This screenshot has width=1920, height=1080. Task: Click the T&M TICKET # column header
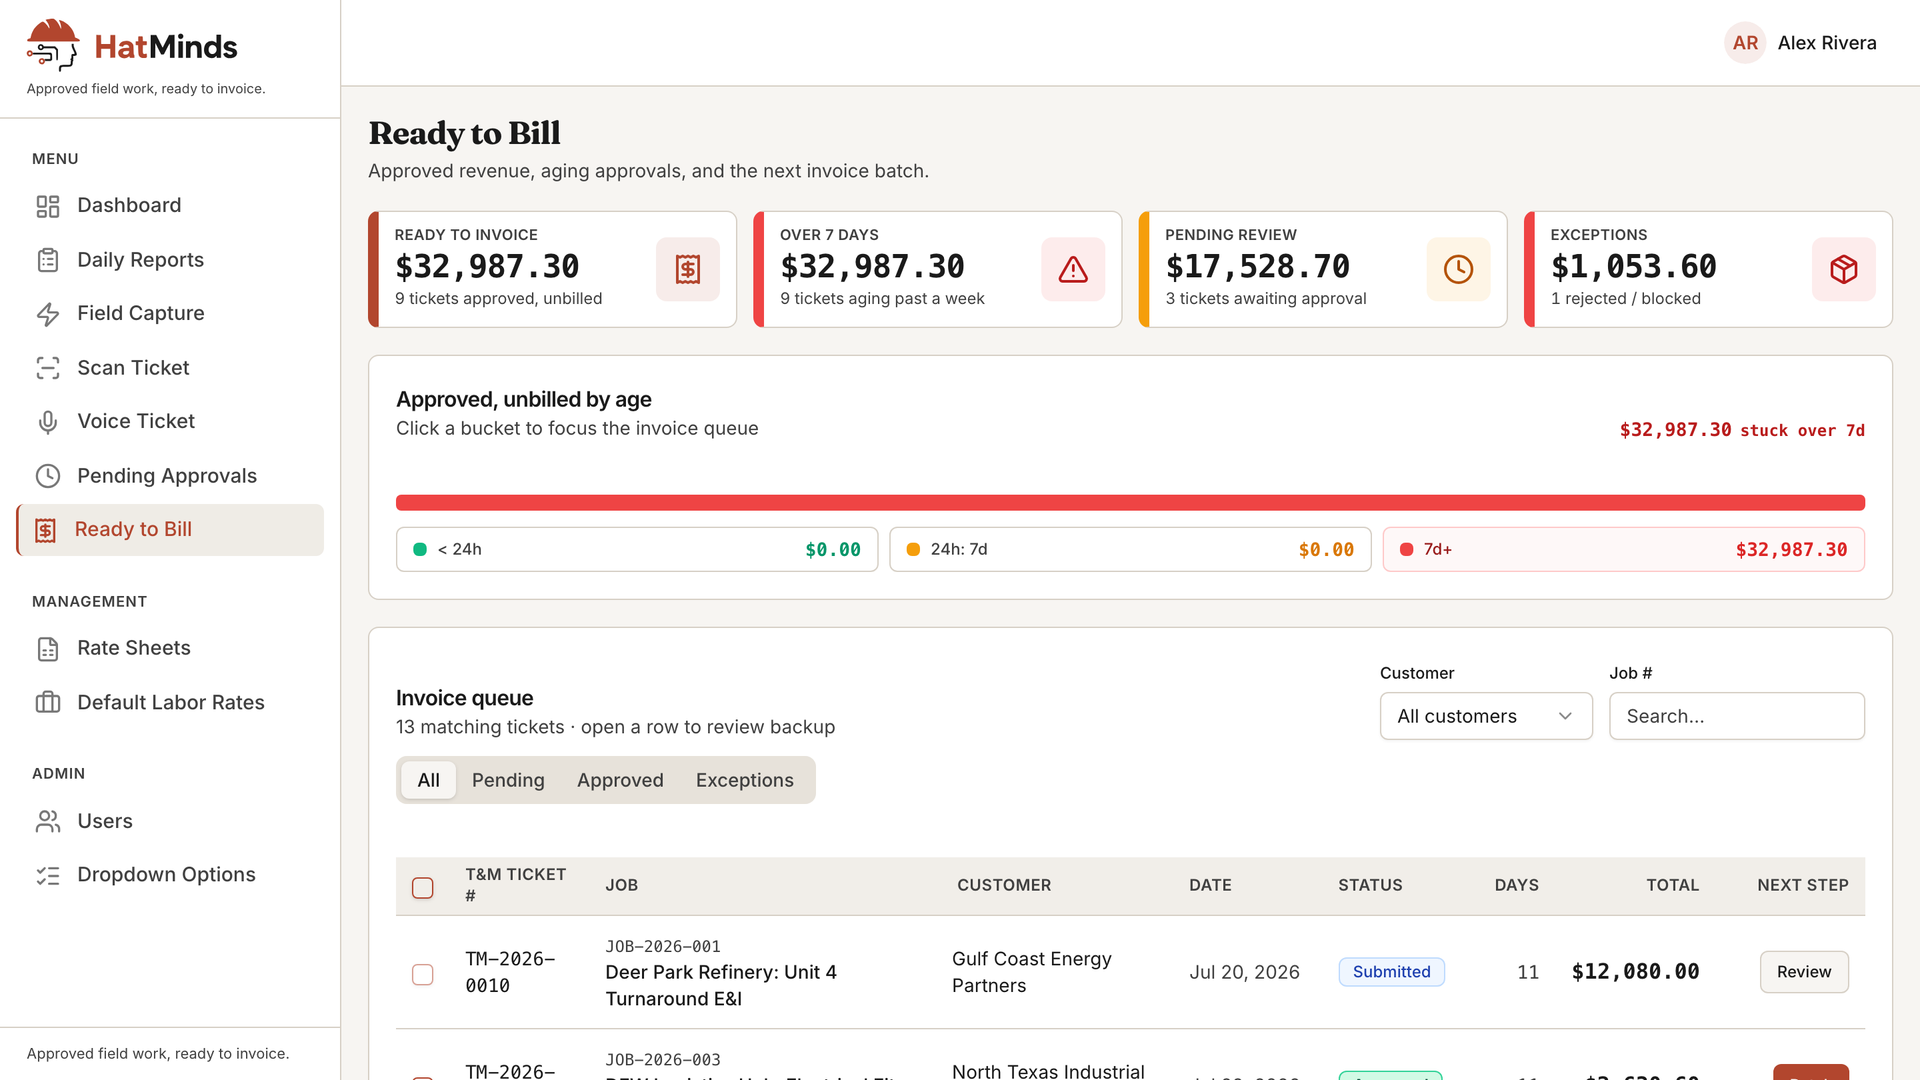pos(515,885)
